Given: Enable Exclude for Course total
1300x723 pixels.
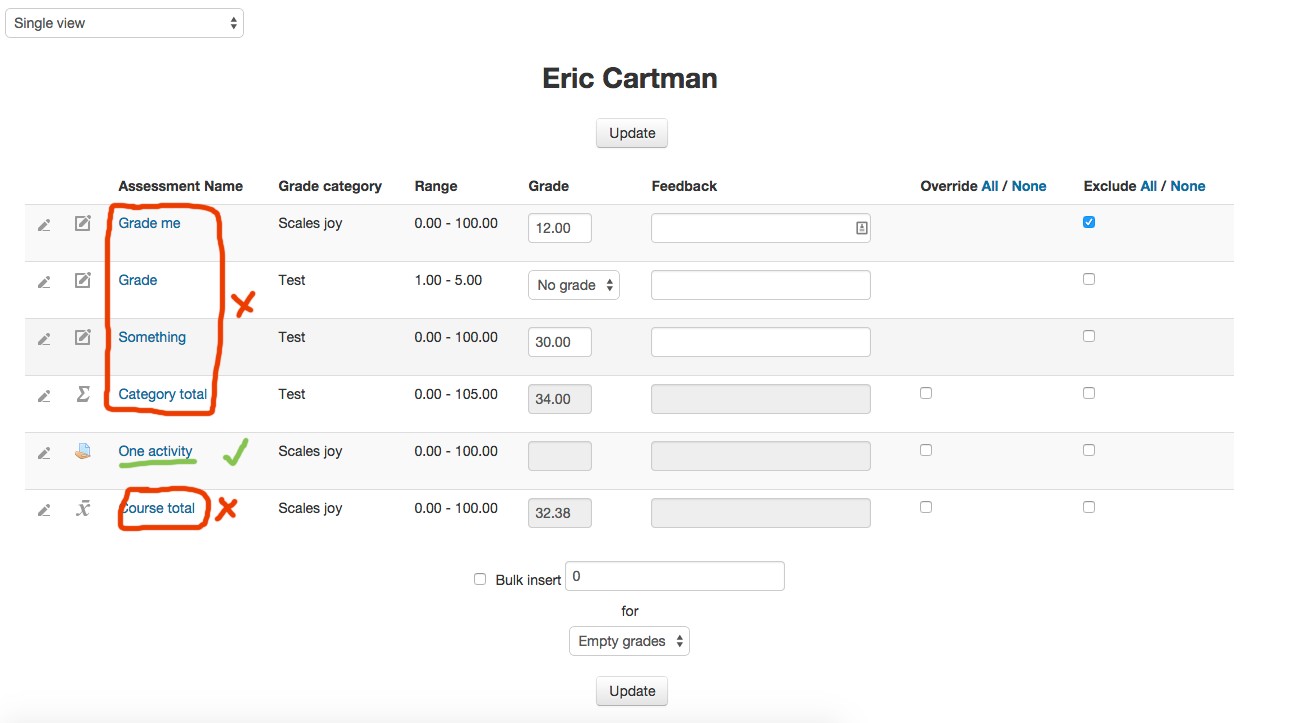Looking at the screenshot, I should (x=1089, y=507).
